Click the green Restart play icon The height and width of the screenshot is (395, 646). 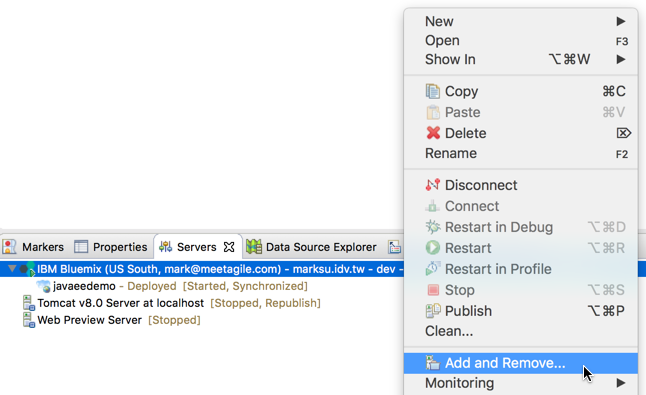433,248
